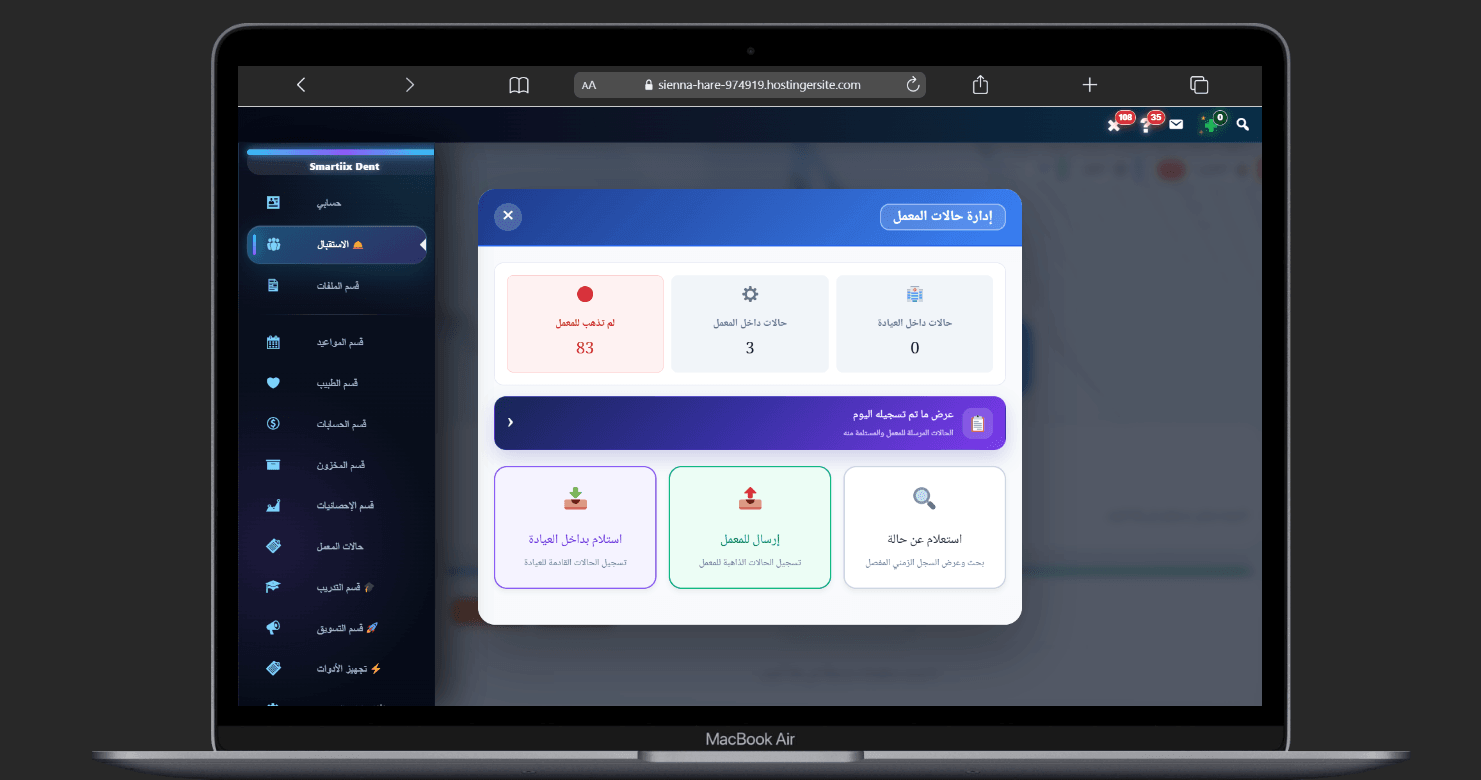1481x780 pixels.
Task: Close the إدارة حالات المعمل dialog
Action: click(x=508, y=216)
